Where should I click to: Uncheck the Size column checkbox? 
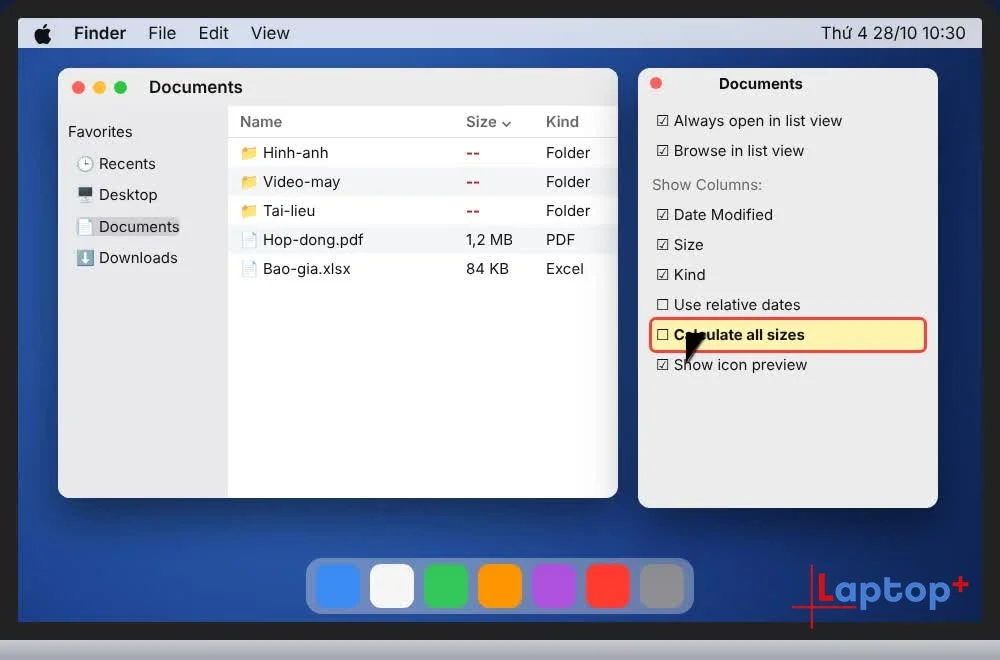point(663,244)
